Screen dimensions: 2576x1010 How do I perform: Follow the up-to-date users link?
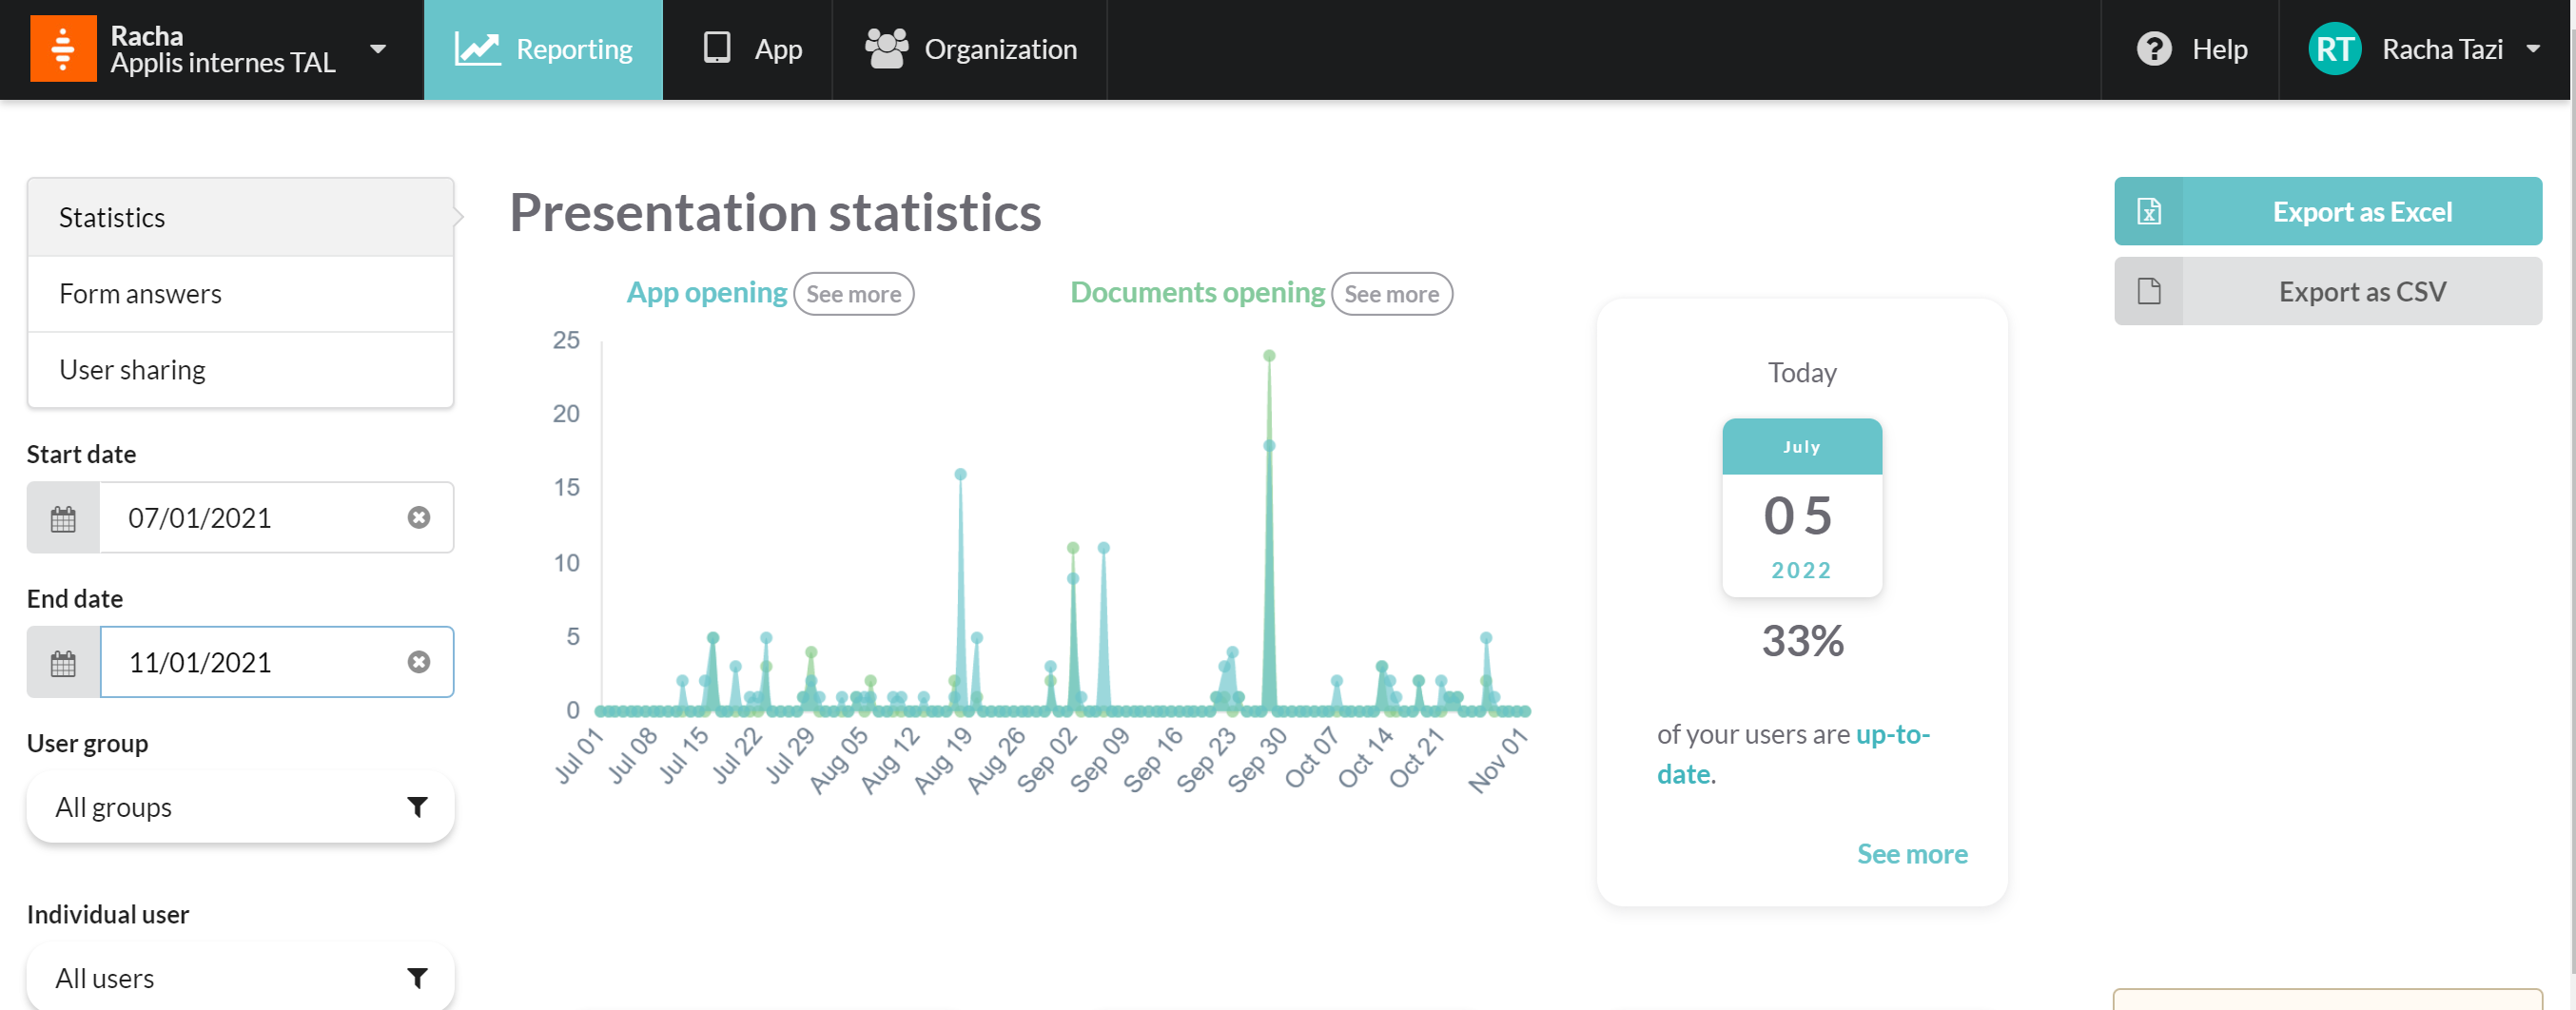click(1792, 754)
